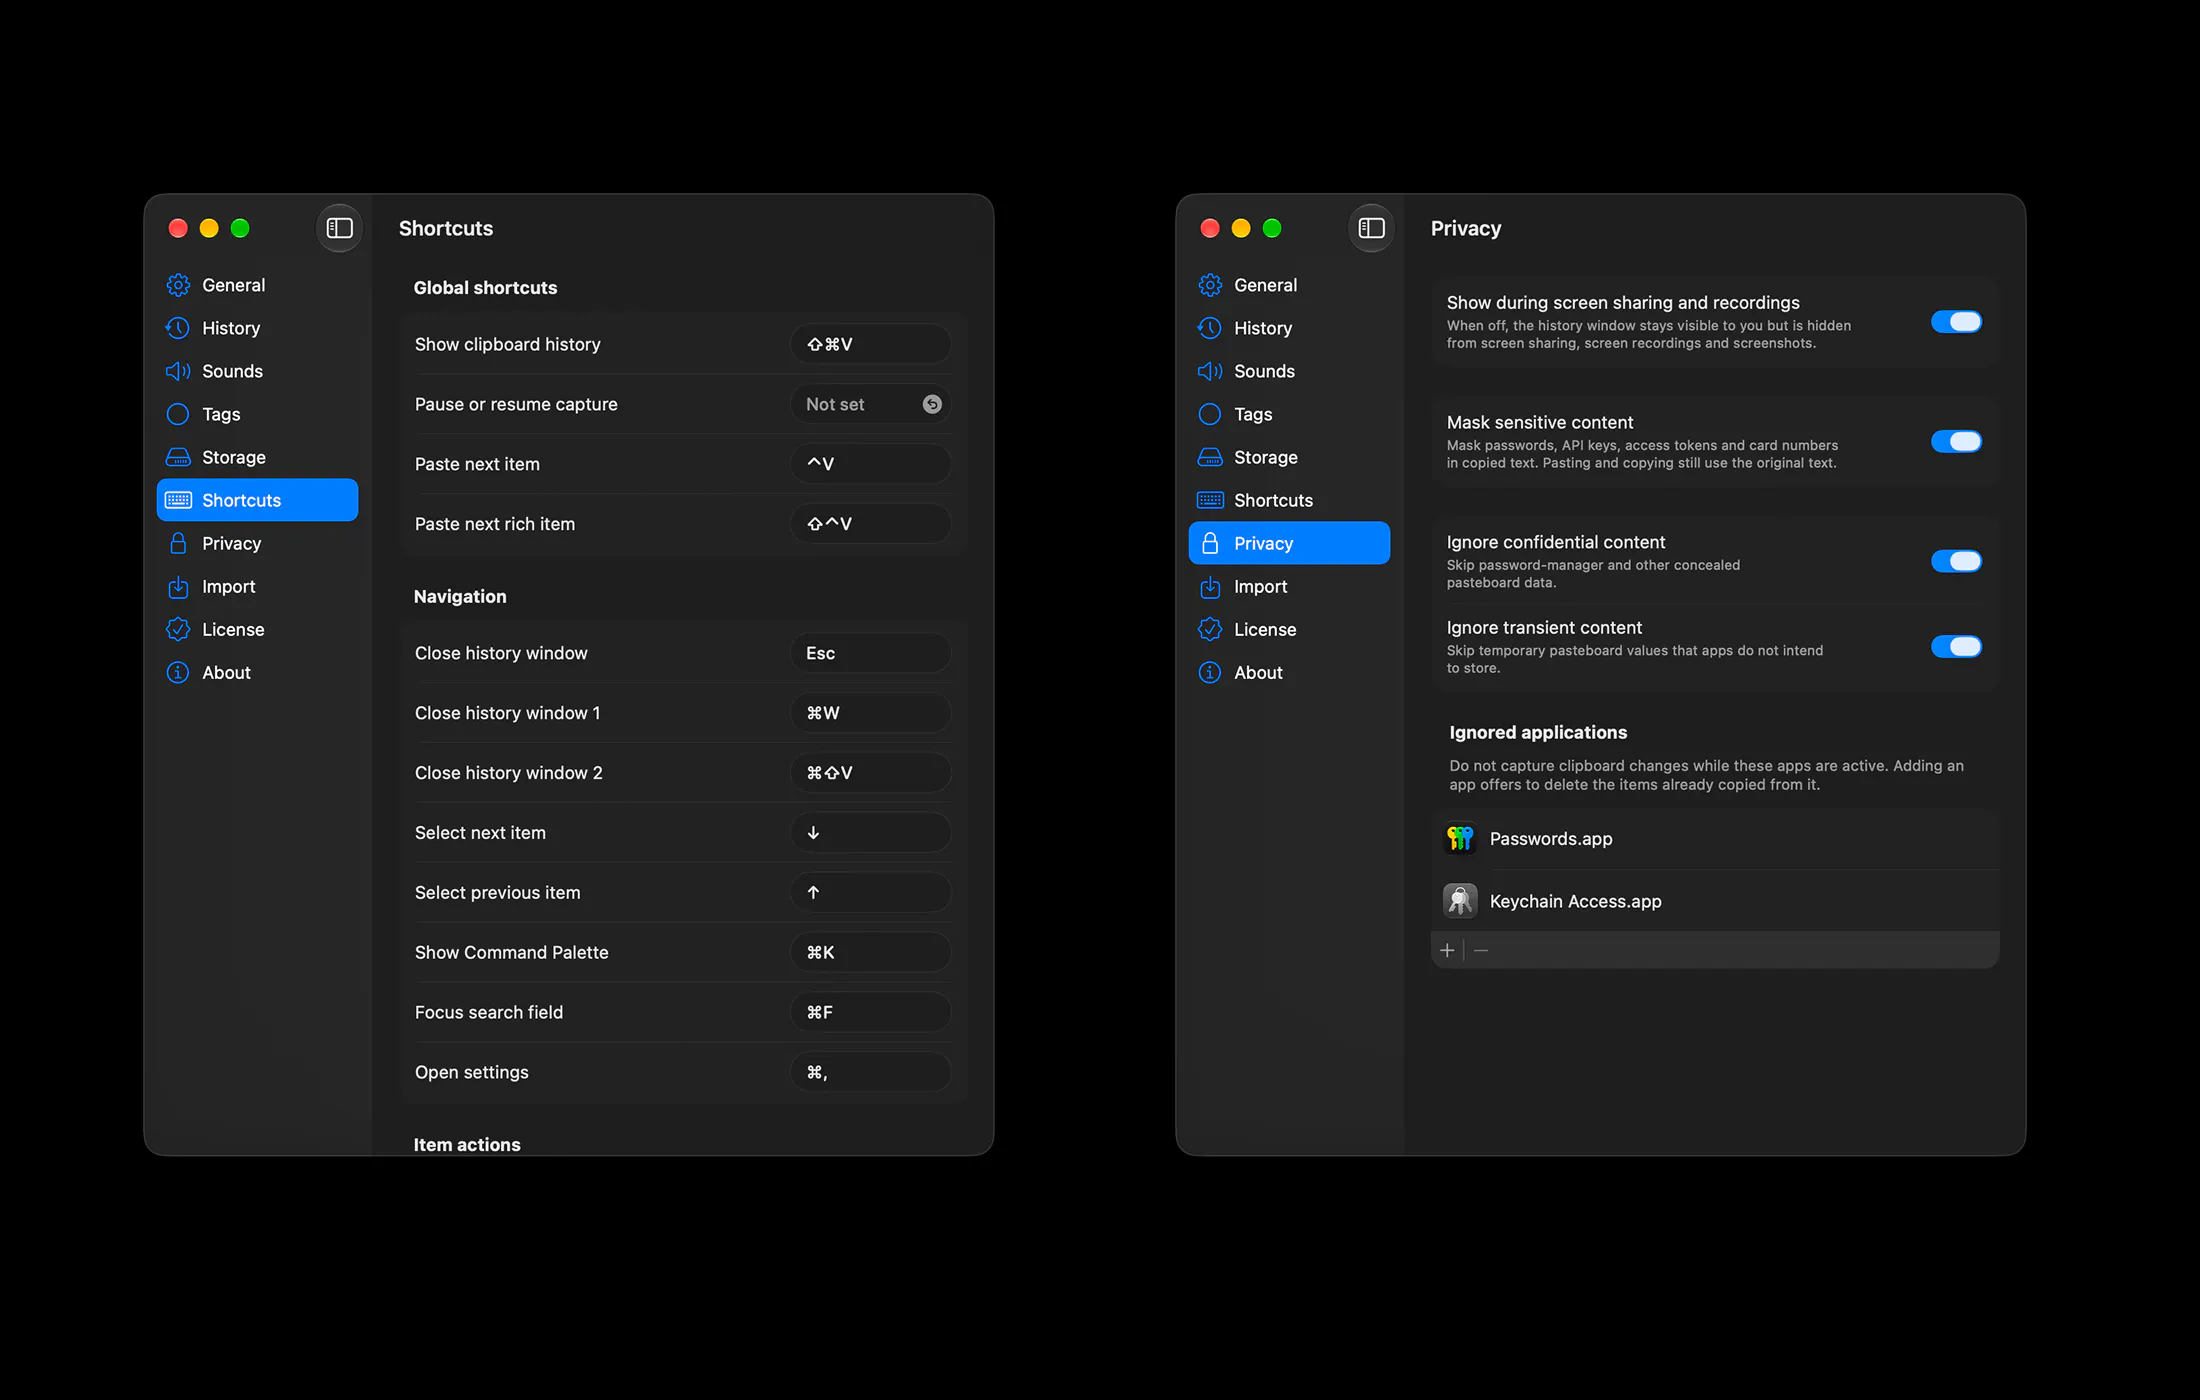Reset the Pause or resume capture shortcut
This screenshot has height=1400, width=2200.
click(x=932, y=404)
